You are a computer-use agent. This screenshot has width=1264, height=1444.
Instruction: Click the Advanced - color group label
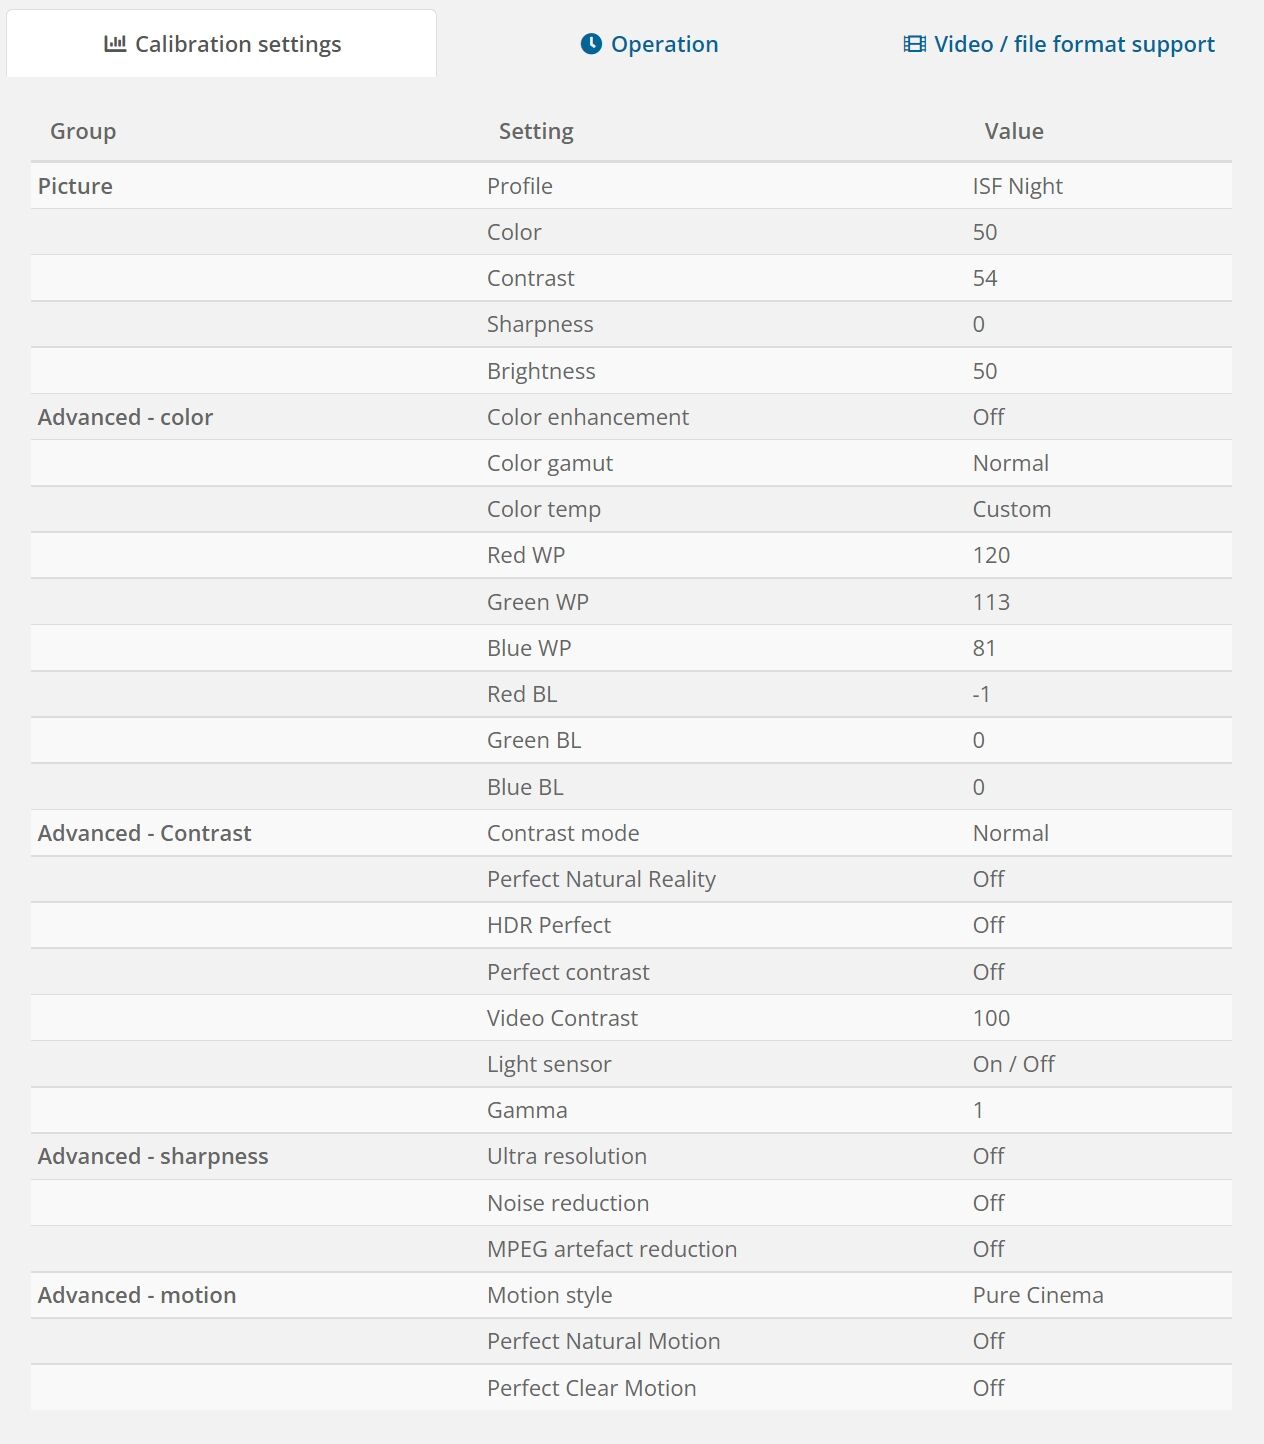click(x=125, y=417)
